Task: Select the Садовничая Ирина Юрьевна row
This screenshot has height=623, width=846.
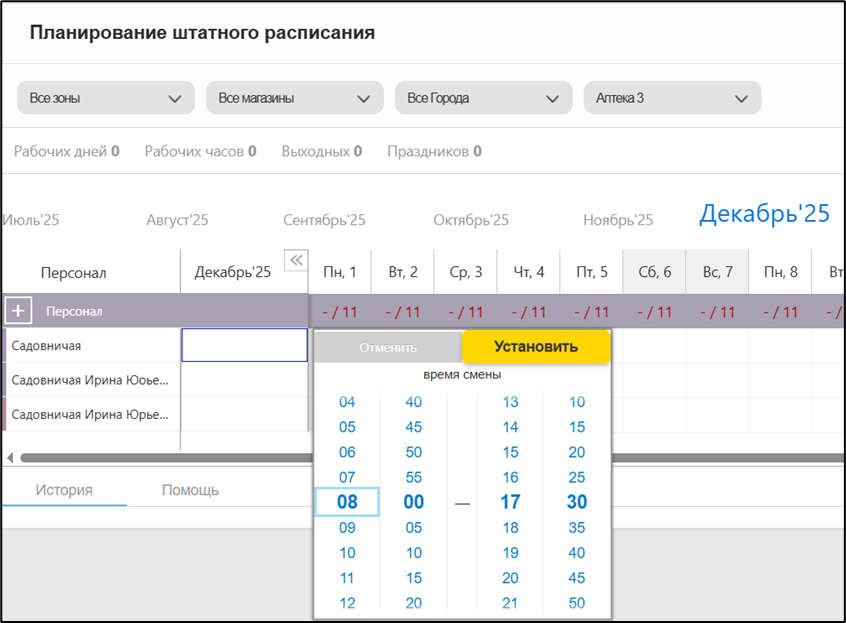Action: [x=90, y=414]
